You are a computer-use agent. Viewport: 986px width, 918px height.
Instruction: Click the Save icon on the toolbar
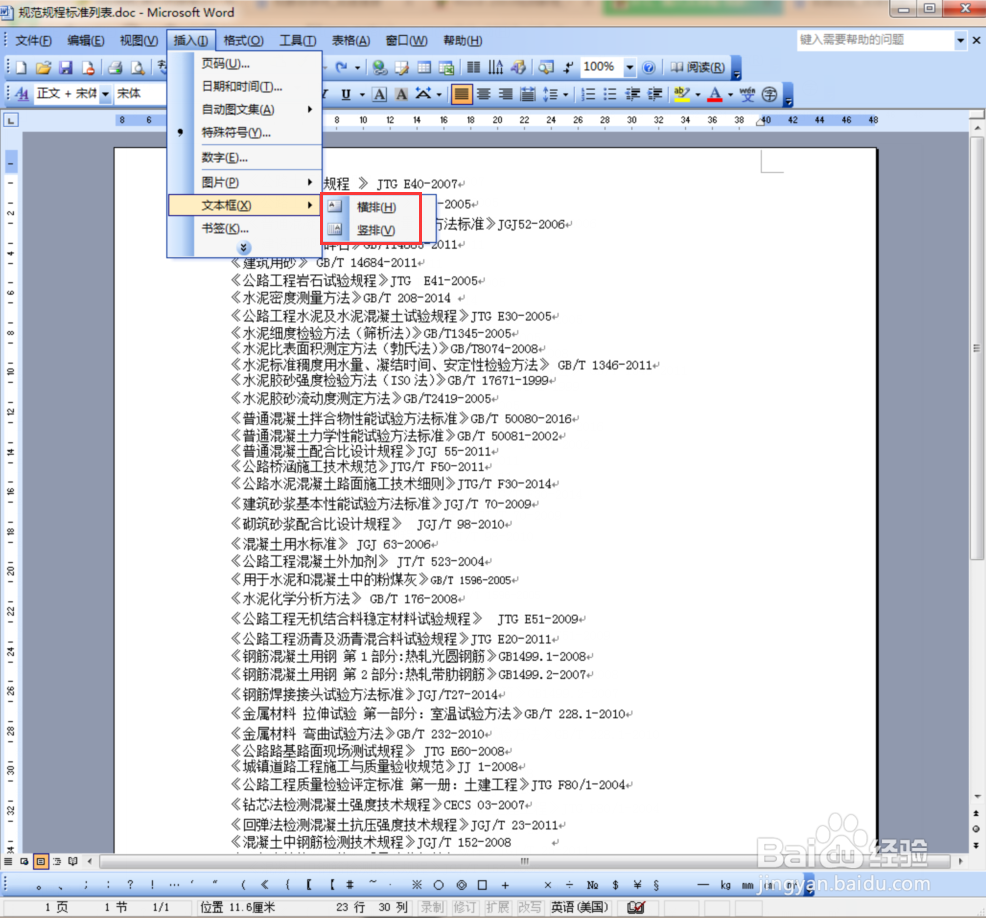pos(65,67)
